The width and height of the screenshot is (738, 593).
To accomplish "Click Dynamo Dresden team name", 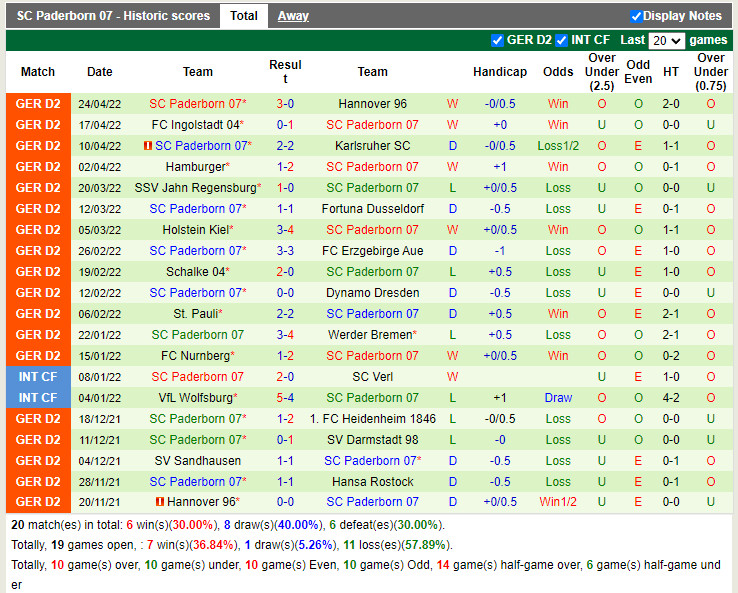I will pyautogui.click(x=372, y=293).
